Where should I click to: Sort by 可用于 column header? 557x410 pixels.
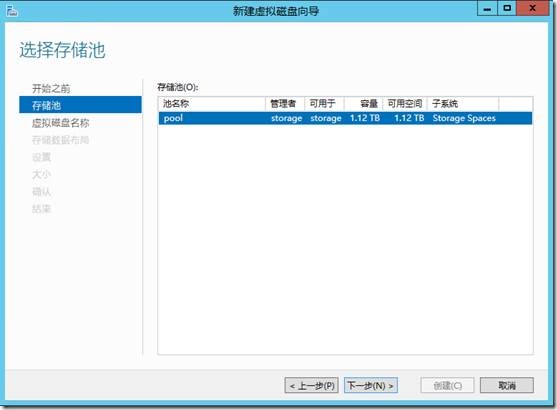[x=324, y=104]
